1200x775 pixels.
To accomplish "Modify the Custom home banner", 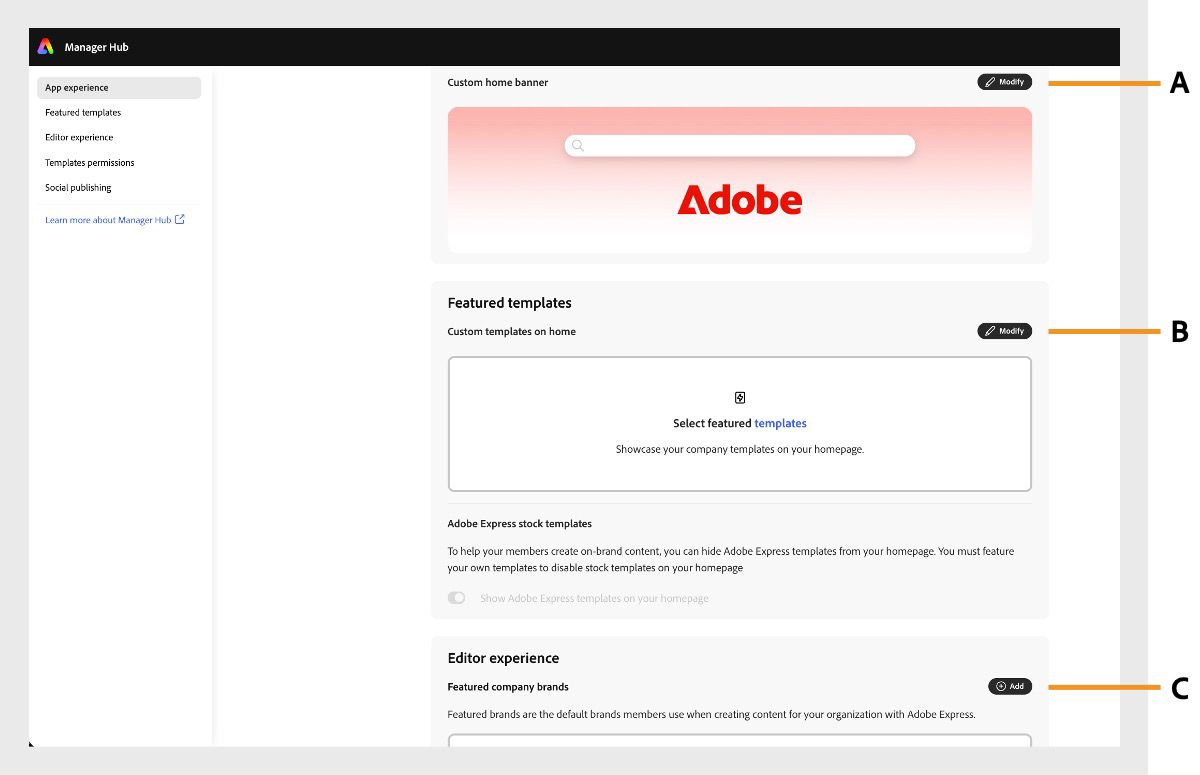I will (x=1005, y=82).
